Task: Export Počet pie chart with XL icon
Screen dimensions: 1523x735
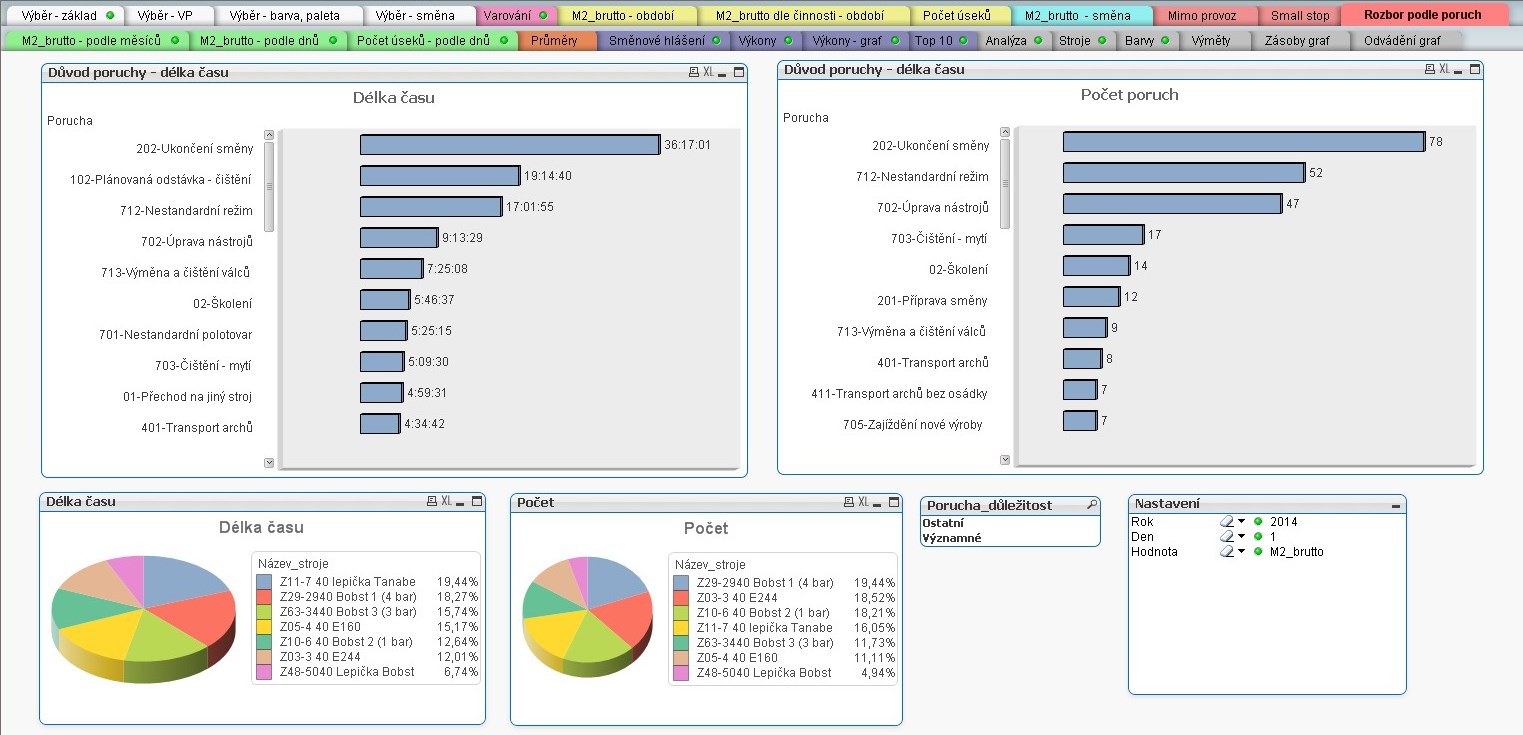Action: click(864, 501)
